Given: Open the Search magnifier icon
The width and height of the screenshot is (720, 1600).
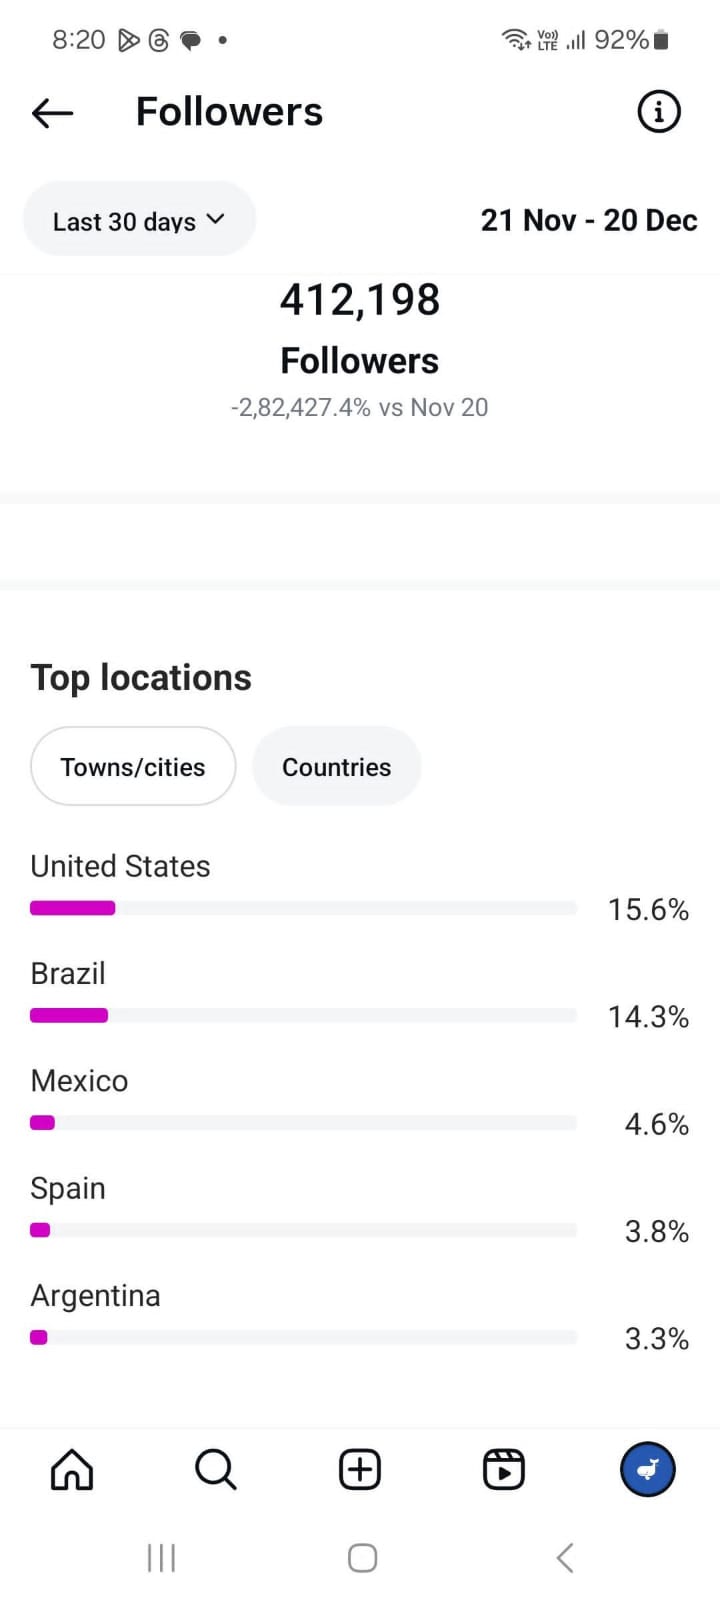Looking at the screenshot, I should (x=215, y=1470).
